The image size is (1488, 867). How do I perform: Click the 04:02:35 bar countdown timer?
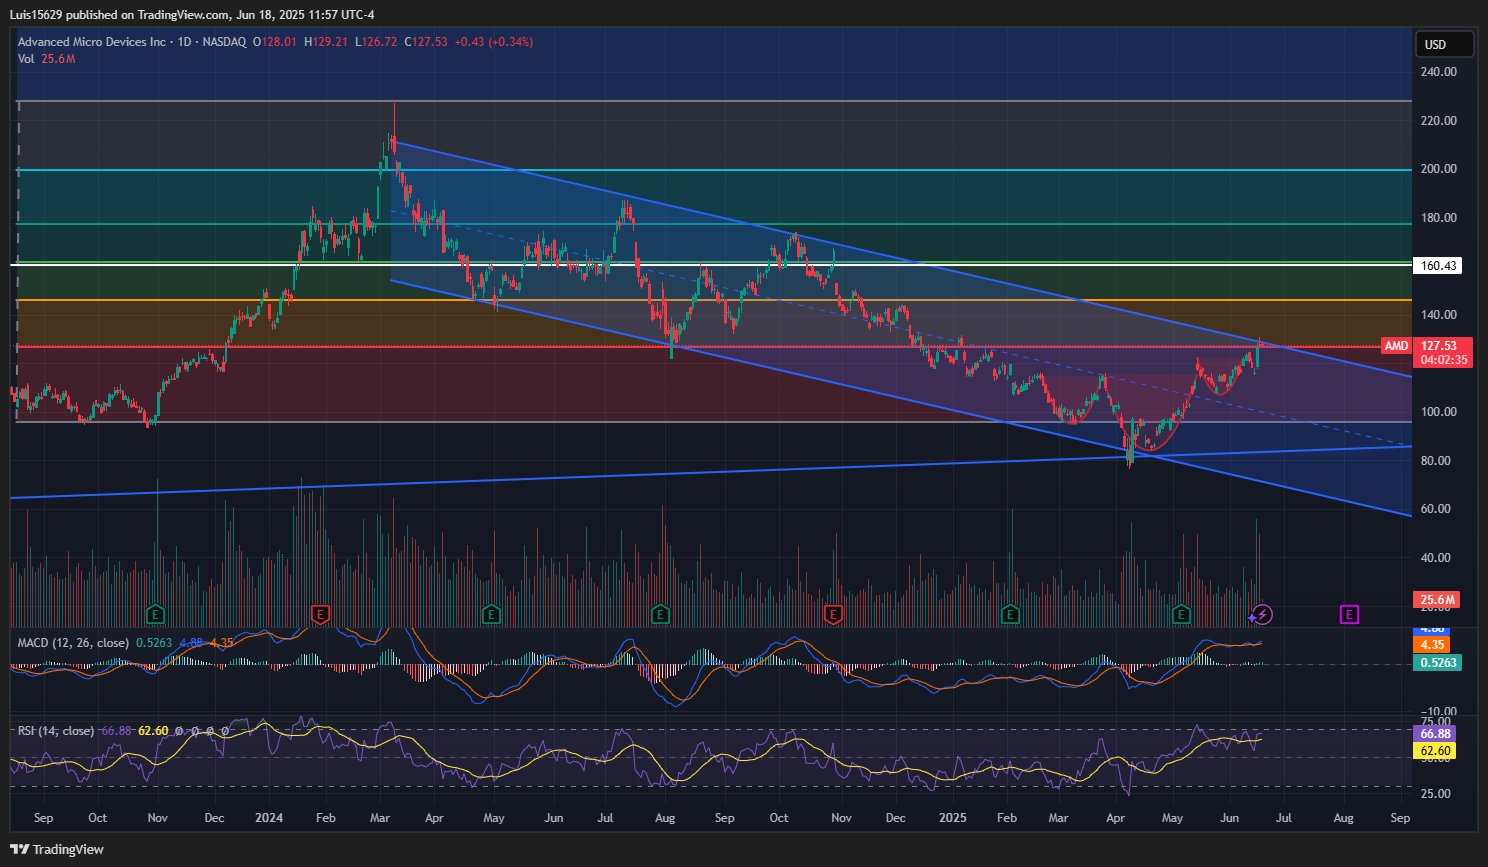click(x=1444, y=360)
